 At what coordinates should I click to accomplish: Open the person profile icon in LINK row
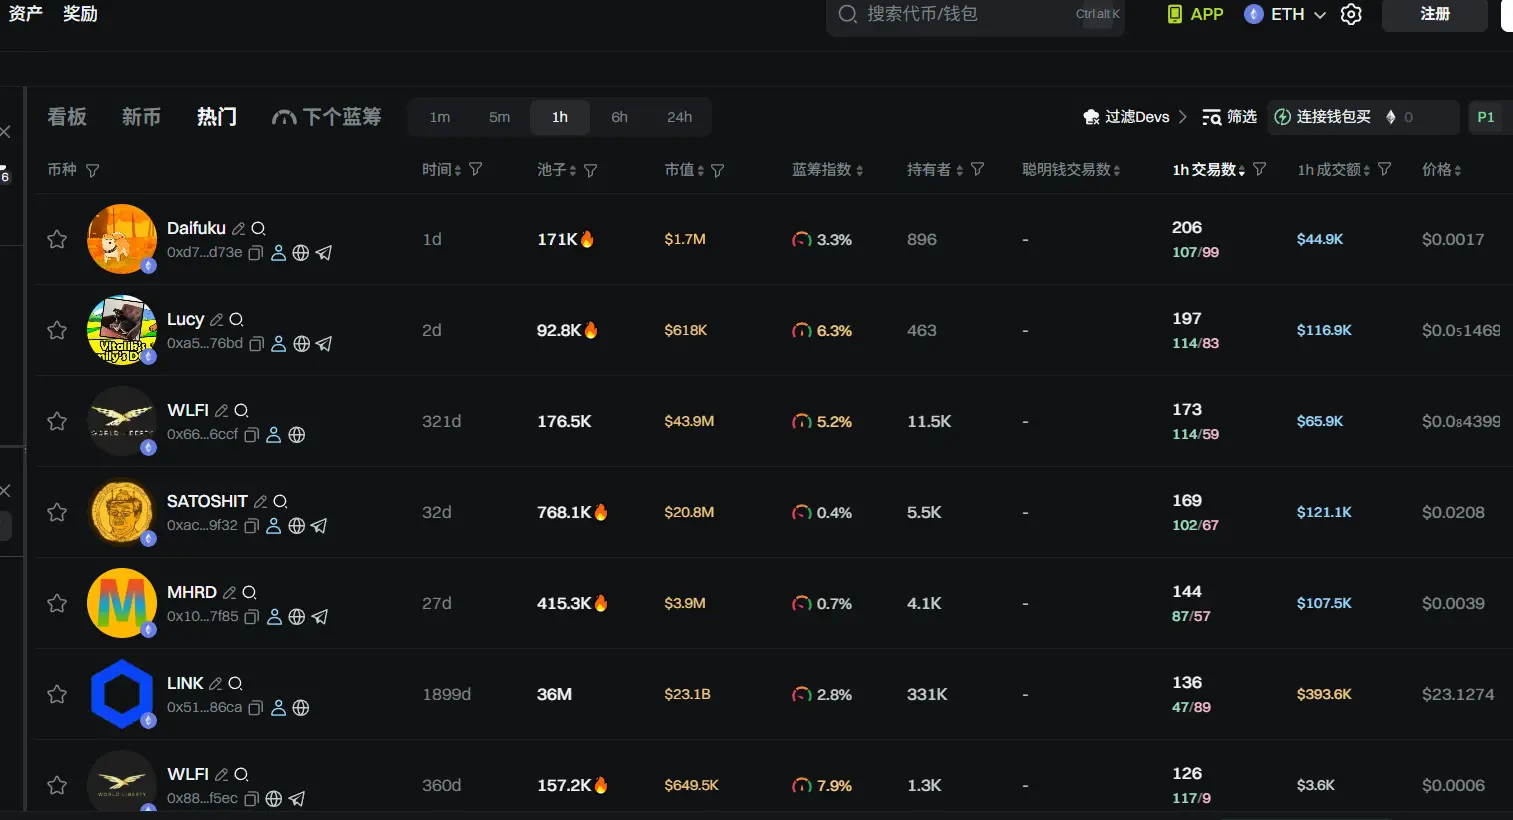(279, 708)
